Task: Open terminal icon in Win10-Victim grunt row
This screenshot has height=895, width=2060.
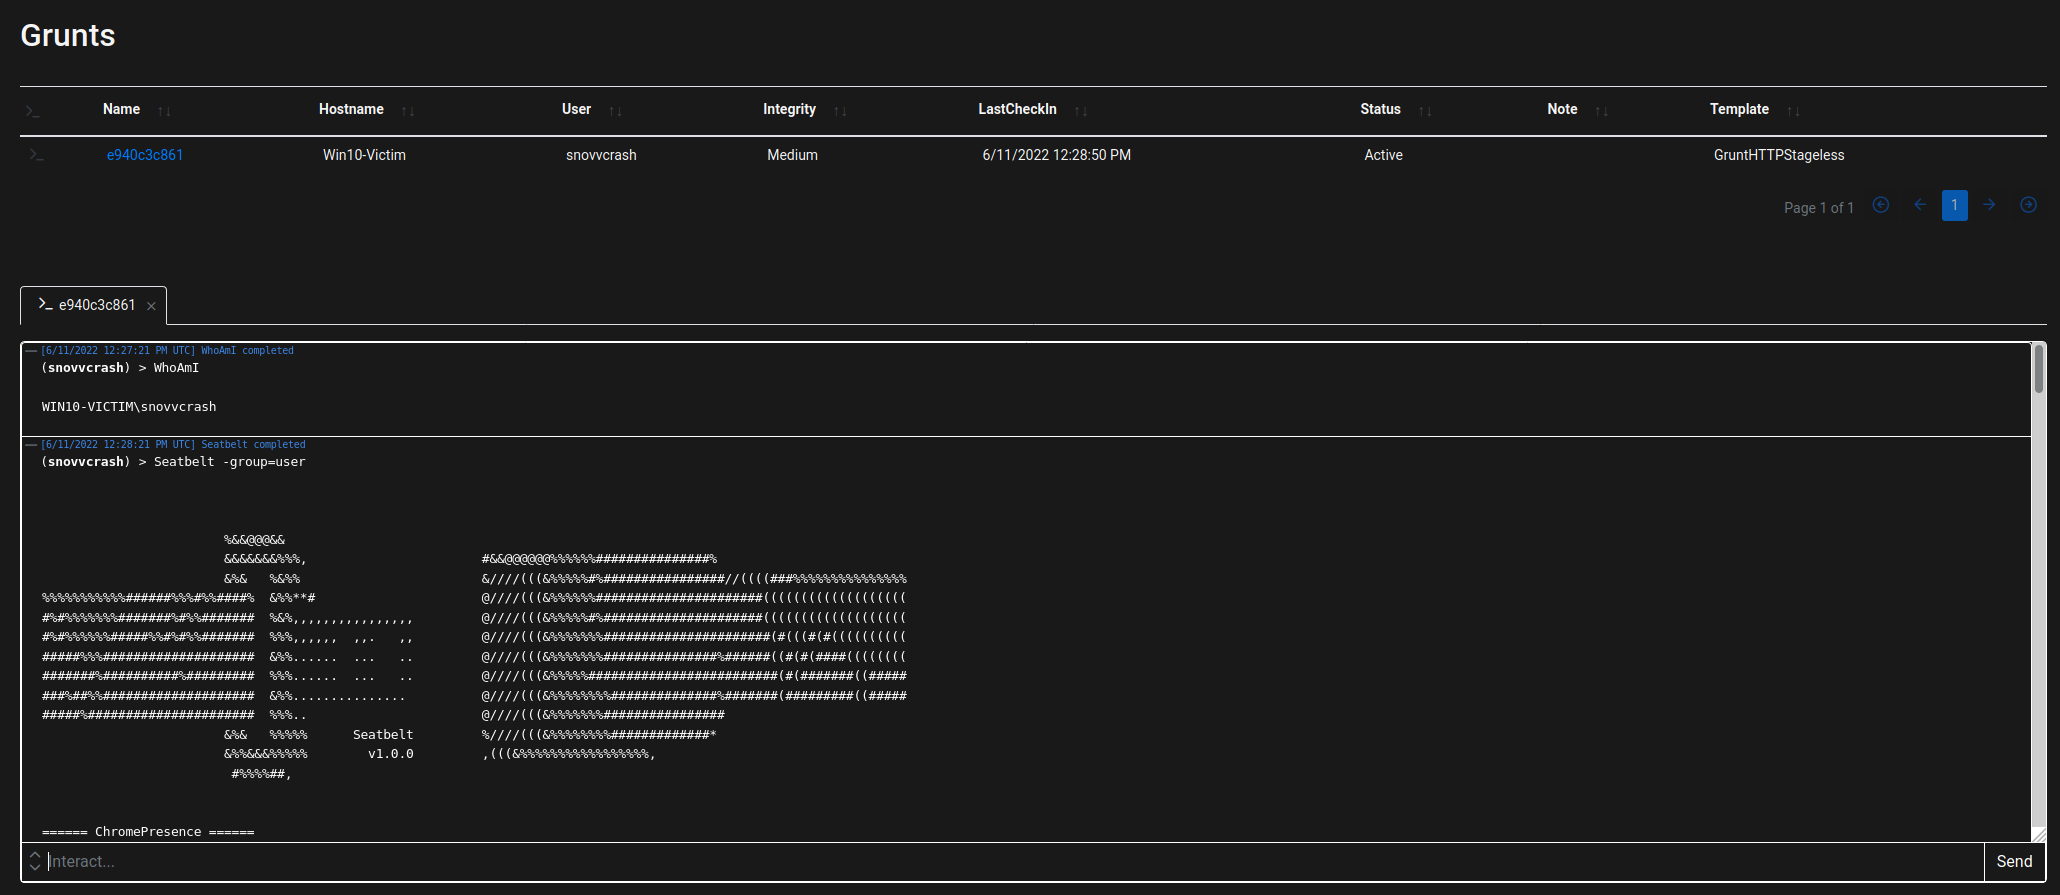Action: pos(36,155)
